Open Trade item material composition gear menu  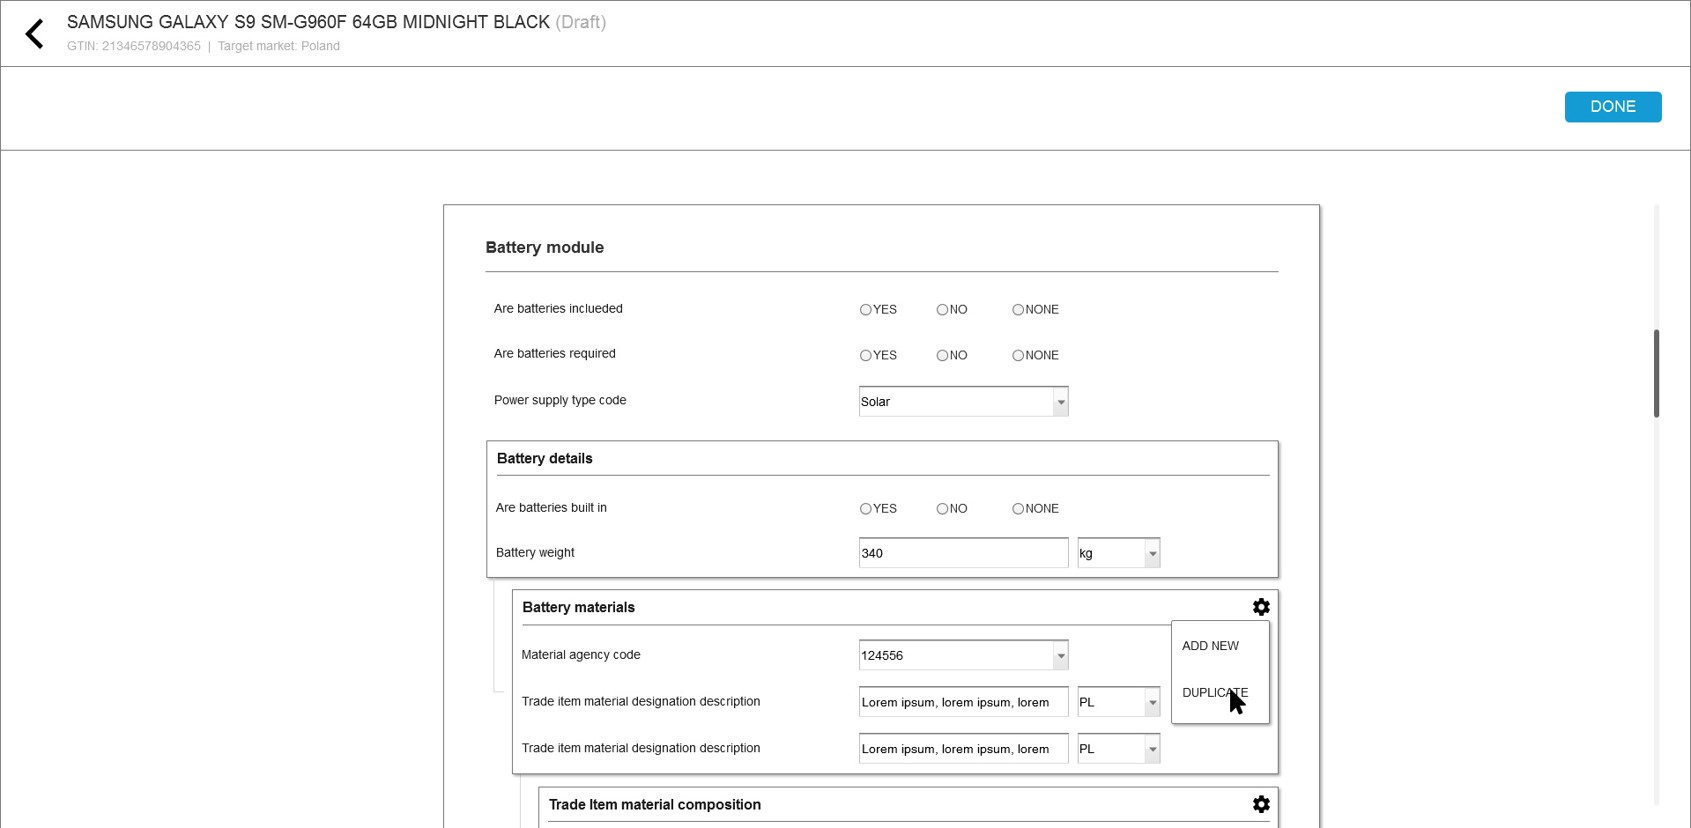point(1261,804)
